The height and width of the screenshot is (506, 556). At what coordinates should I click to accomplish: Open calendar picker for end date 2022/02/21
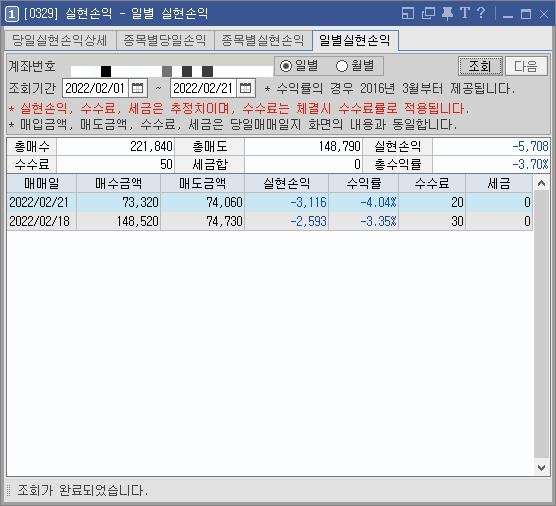tap(245, 88)
